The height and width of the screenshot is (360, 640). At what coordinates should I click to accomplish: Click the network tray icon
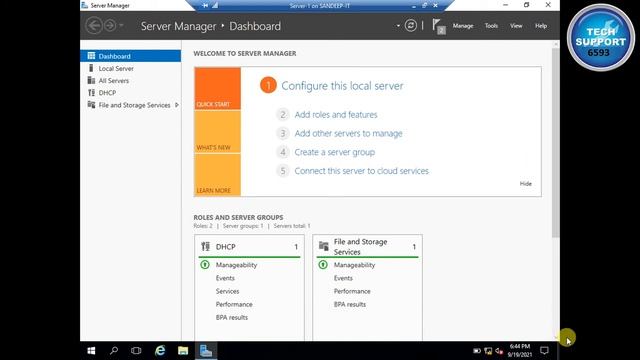488,351
